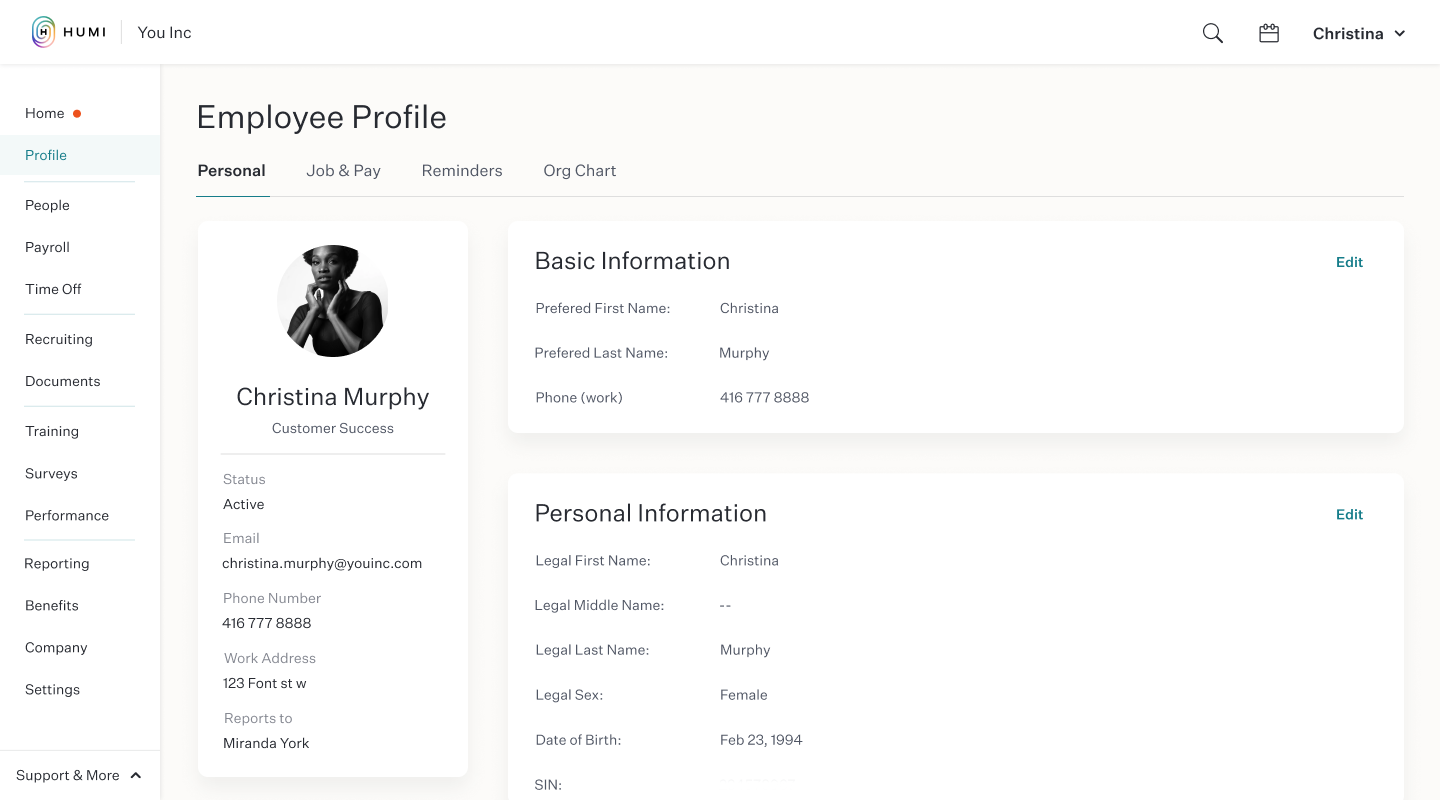The height and width of the screenshot is (800, 1440).
Task: Switch to the Reminders tab
Action: [462, 171]
